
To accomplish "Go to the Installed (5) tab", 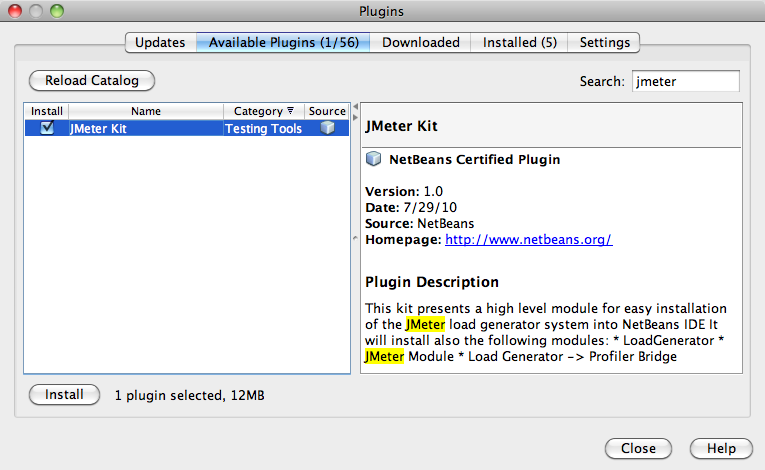I will click(x=520, y=42).
